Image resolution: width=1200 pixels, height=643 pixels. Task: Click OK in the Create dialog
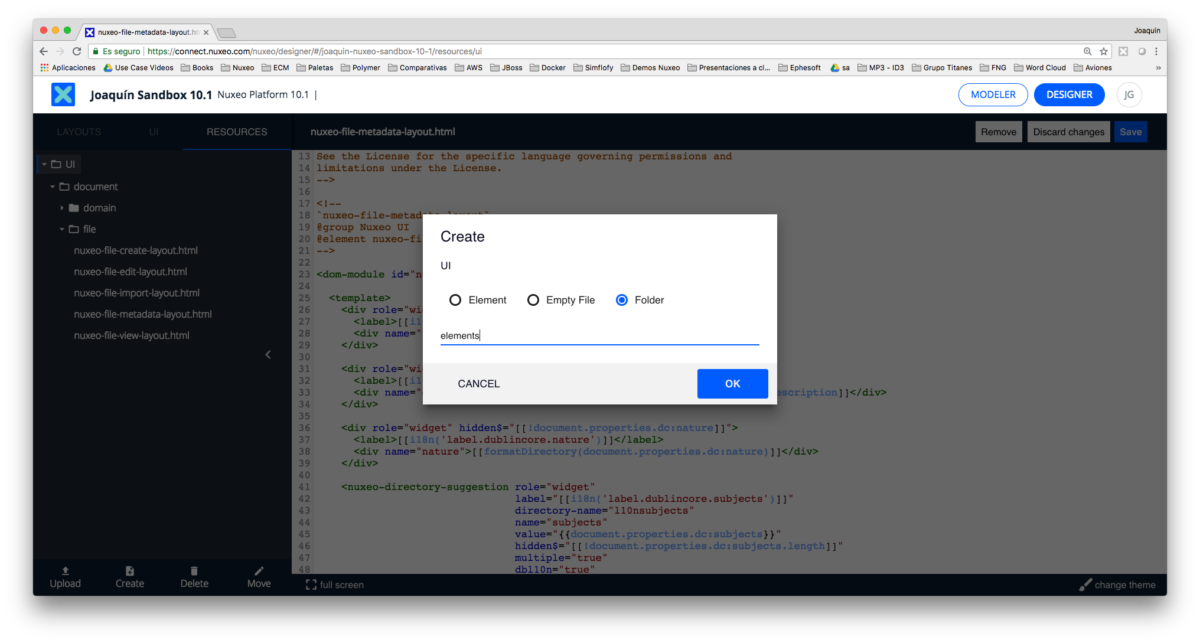[x=732, y=383]
